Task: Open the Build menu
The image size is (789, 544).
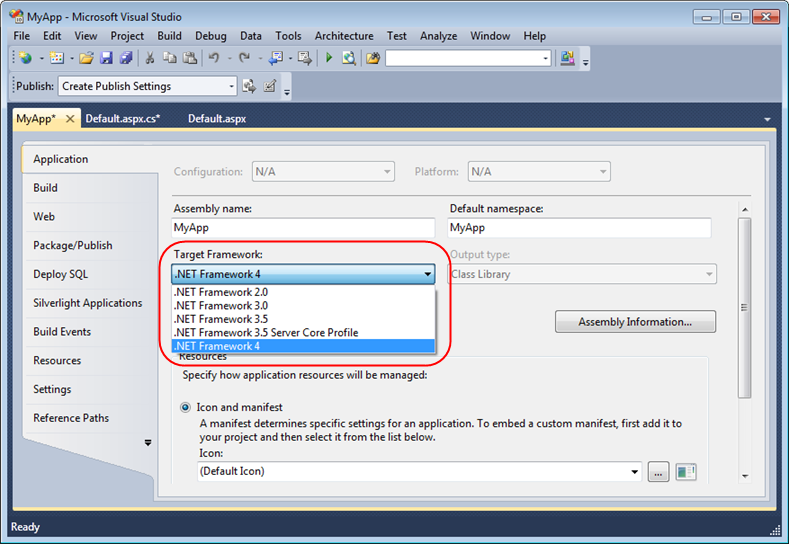Action: pyautogui.click(x=170, y=36)
